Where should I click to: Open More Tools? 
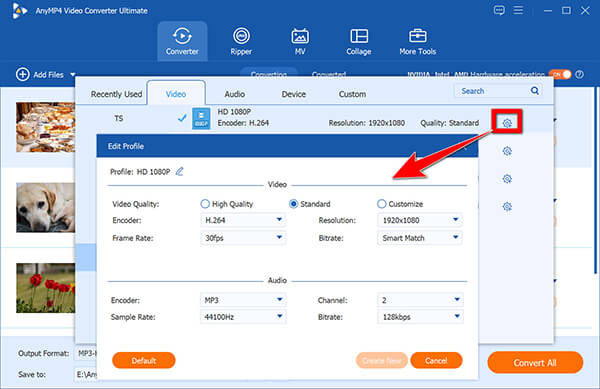pyautogui.click(x=417, y=41)
